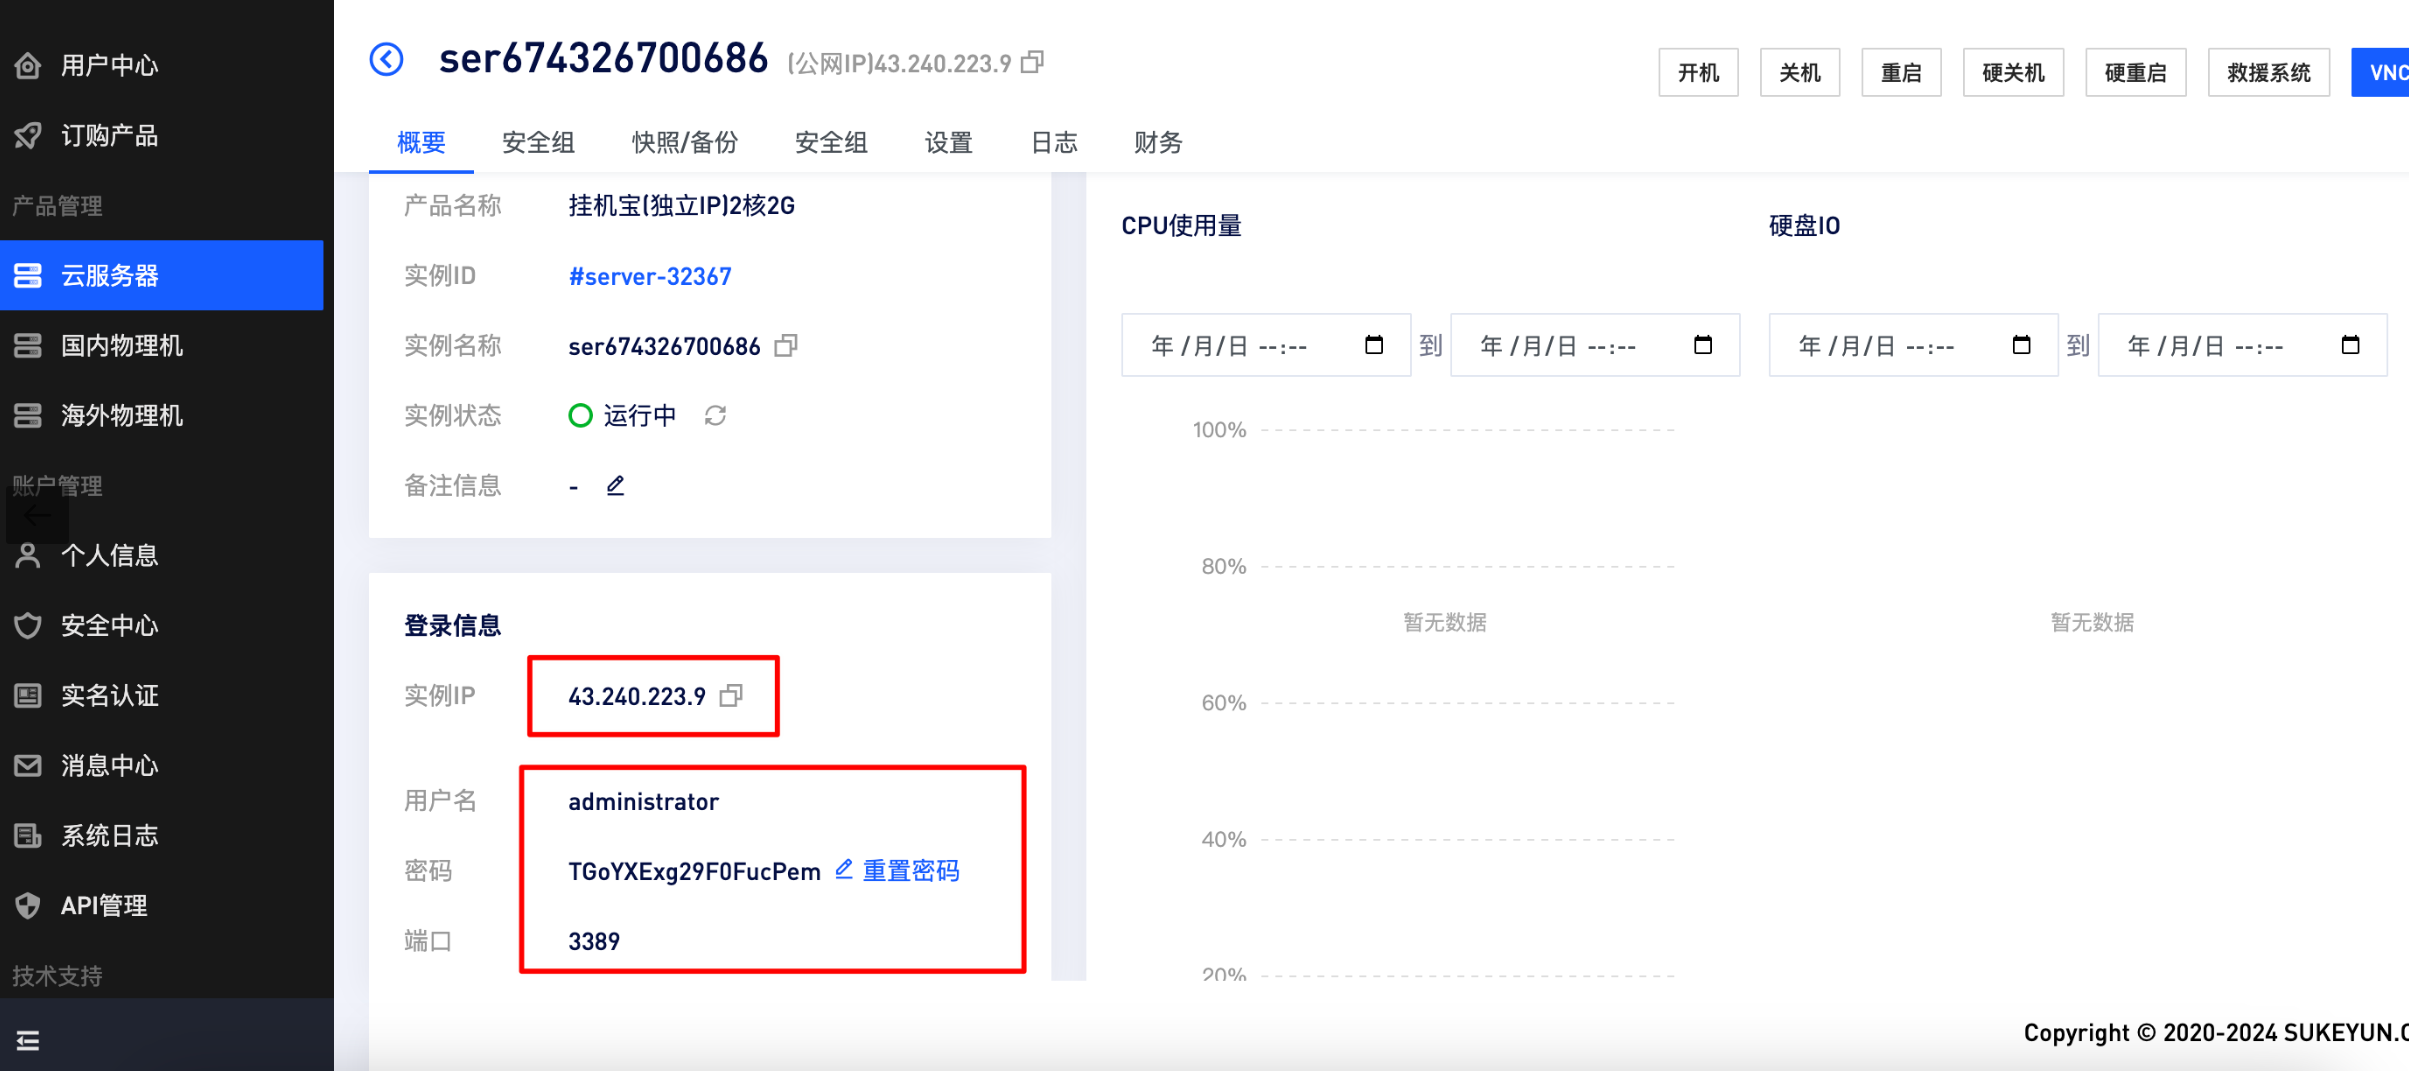2409x1071 pixels.
Task: Switch to the 快照/备份 tab
Action: click(685, 143)
